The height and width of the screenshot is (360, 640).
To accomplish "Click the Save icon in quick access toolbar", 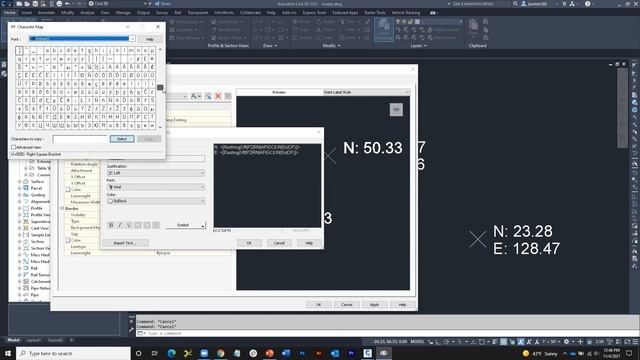I will pyautogui.click(x=35, y=4).
